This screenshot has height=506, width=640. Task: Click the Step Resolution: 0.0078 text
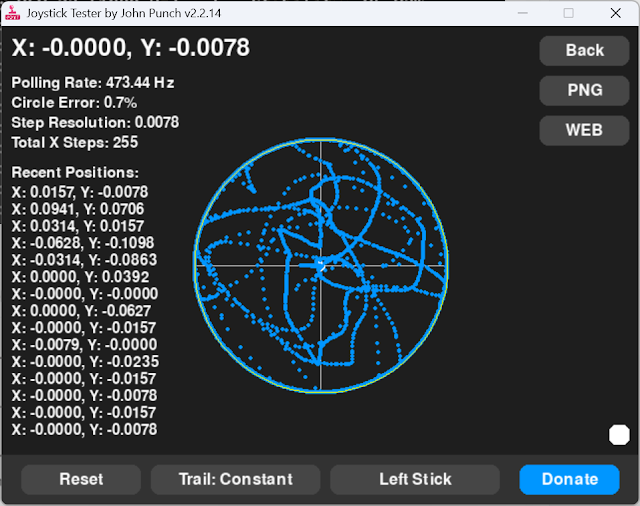[95, 122]
